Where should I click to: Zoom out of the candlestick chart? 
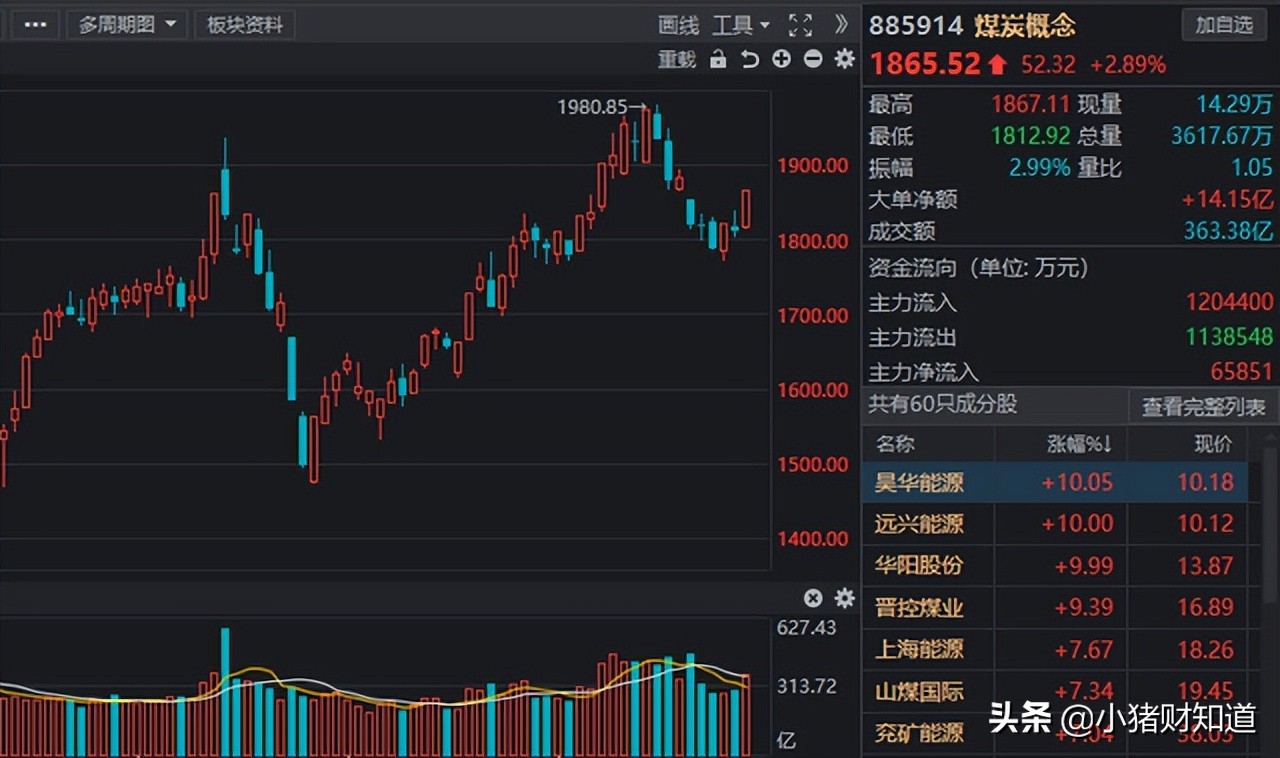pyautogui.click(x=811, y=60)
